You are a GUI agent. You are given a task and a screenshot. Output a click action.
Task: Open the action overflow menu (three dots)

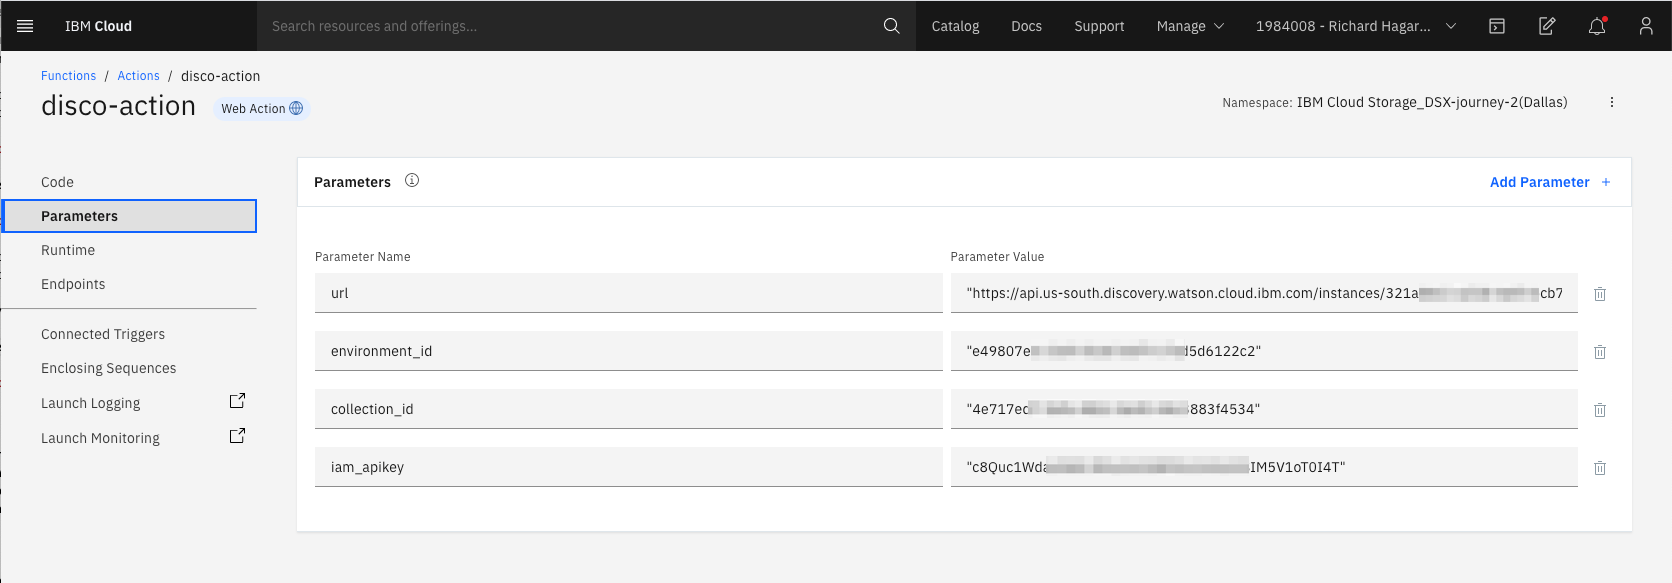click(x=1612, y=102)
